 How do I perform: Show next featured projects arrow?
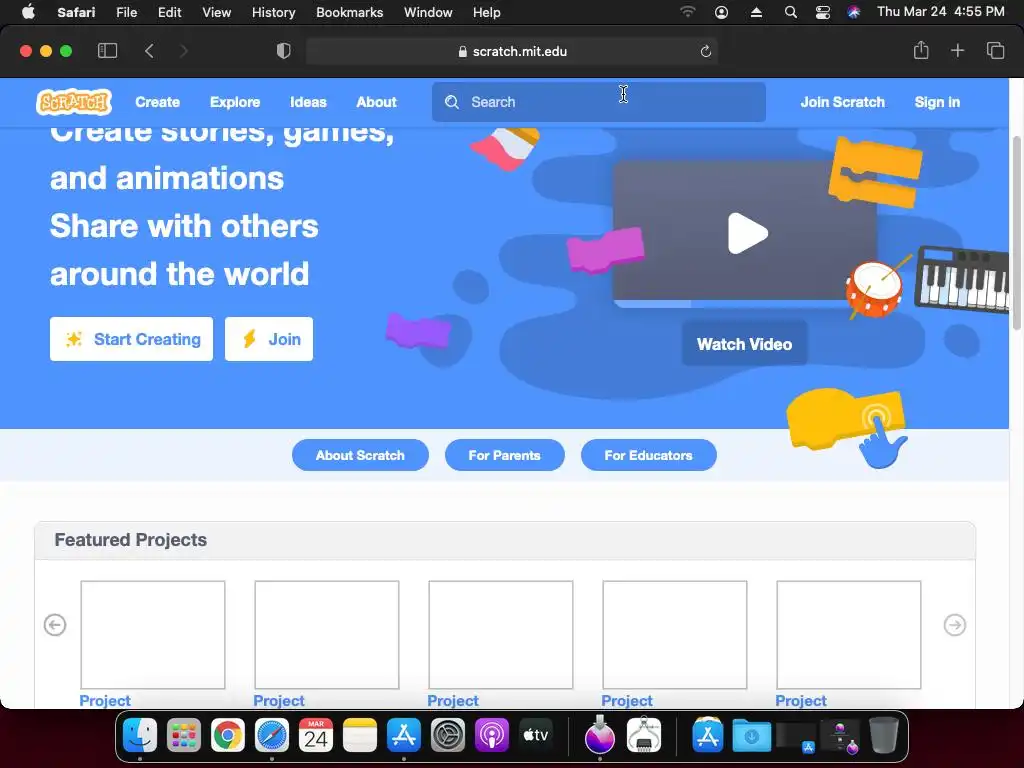pos(955,625)
